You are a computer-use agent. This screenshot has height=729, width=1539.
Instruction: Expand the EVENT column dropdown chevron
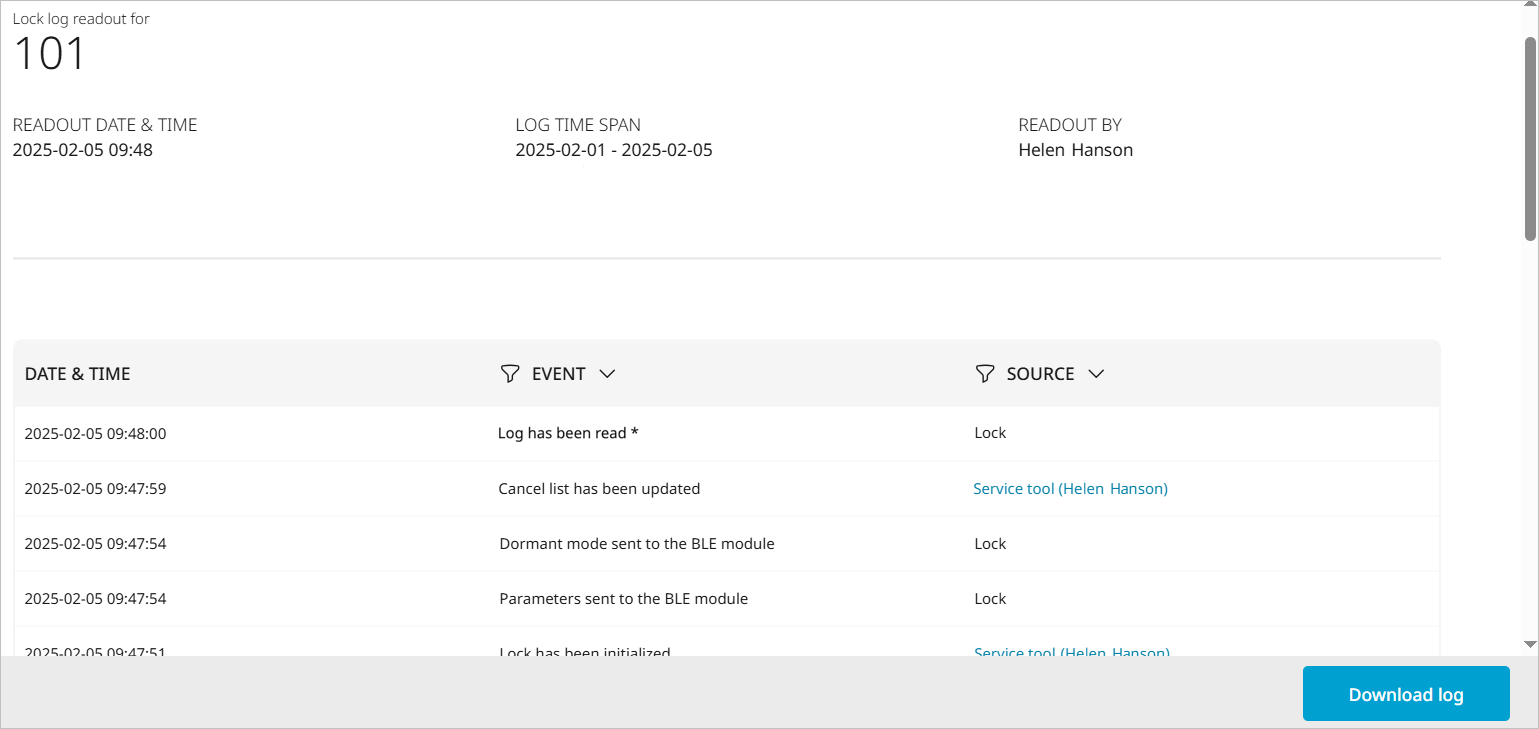607,374
